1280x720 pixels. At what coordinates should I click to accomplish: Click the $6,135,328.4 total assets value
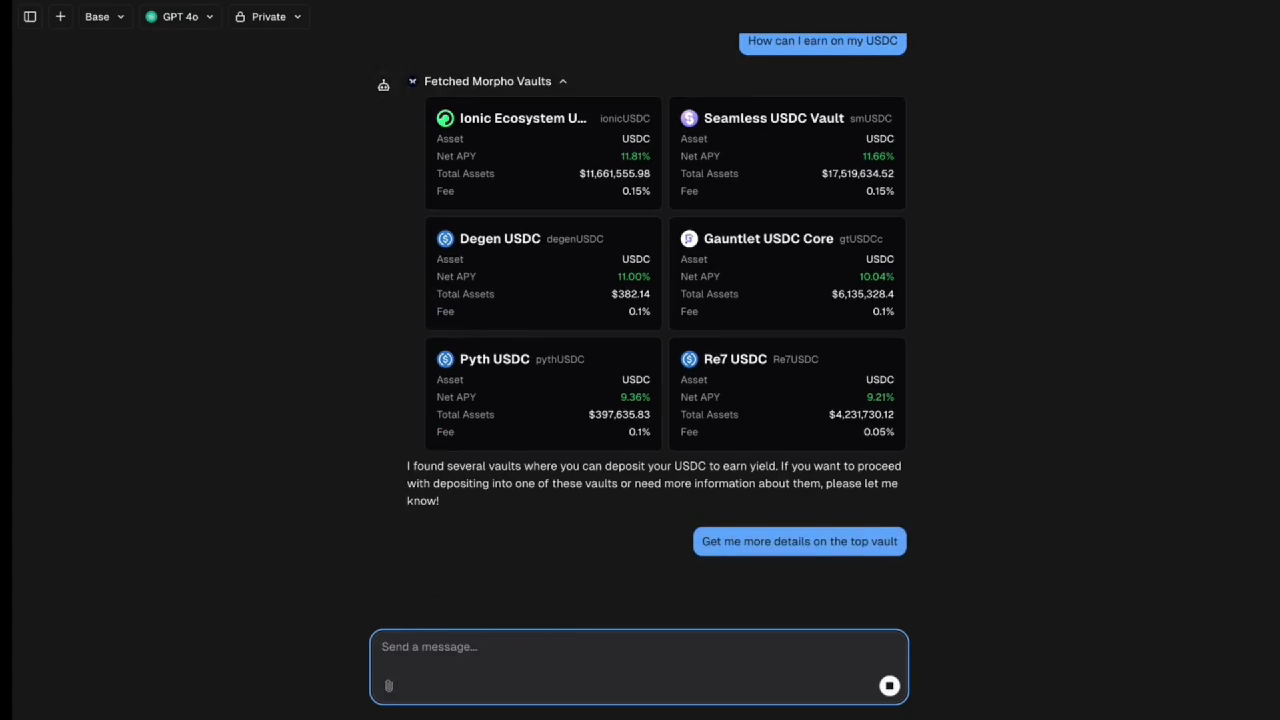[x=862, y=294]
